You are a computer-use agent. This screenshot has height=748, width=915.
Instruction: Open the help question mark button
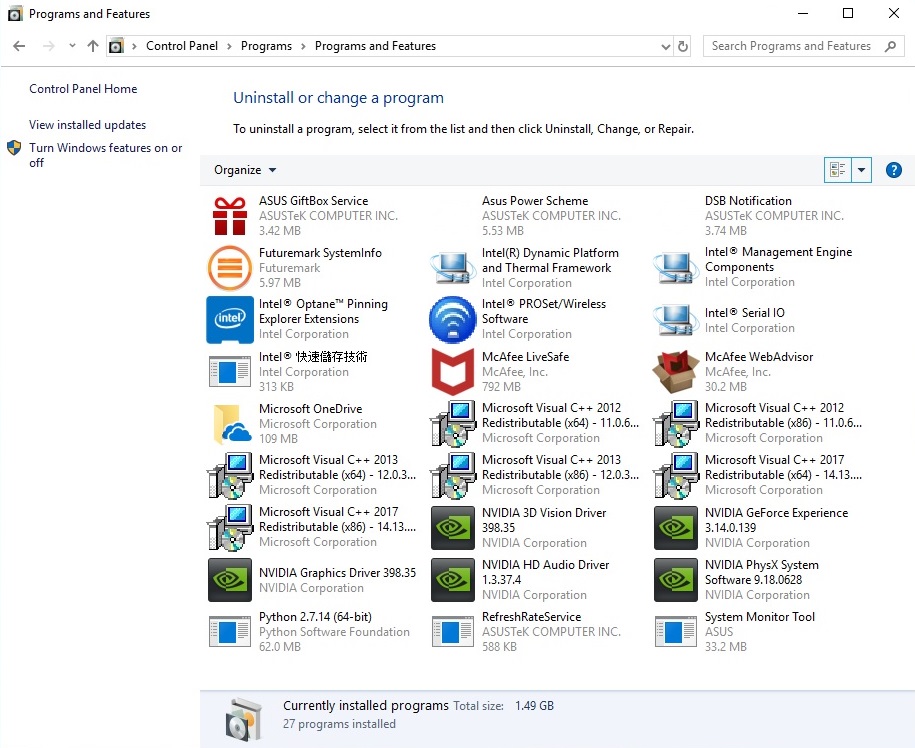(893, 170)
